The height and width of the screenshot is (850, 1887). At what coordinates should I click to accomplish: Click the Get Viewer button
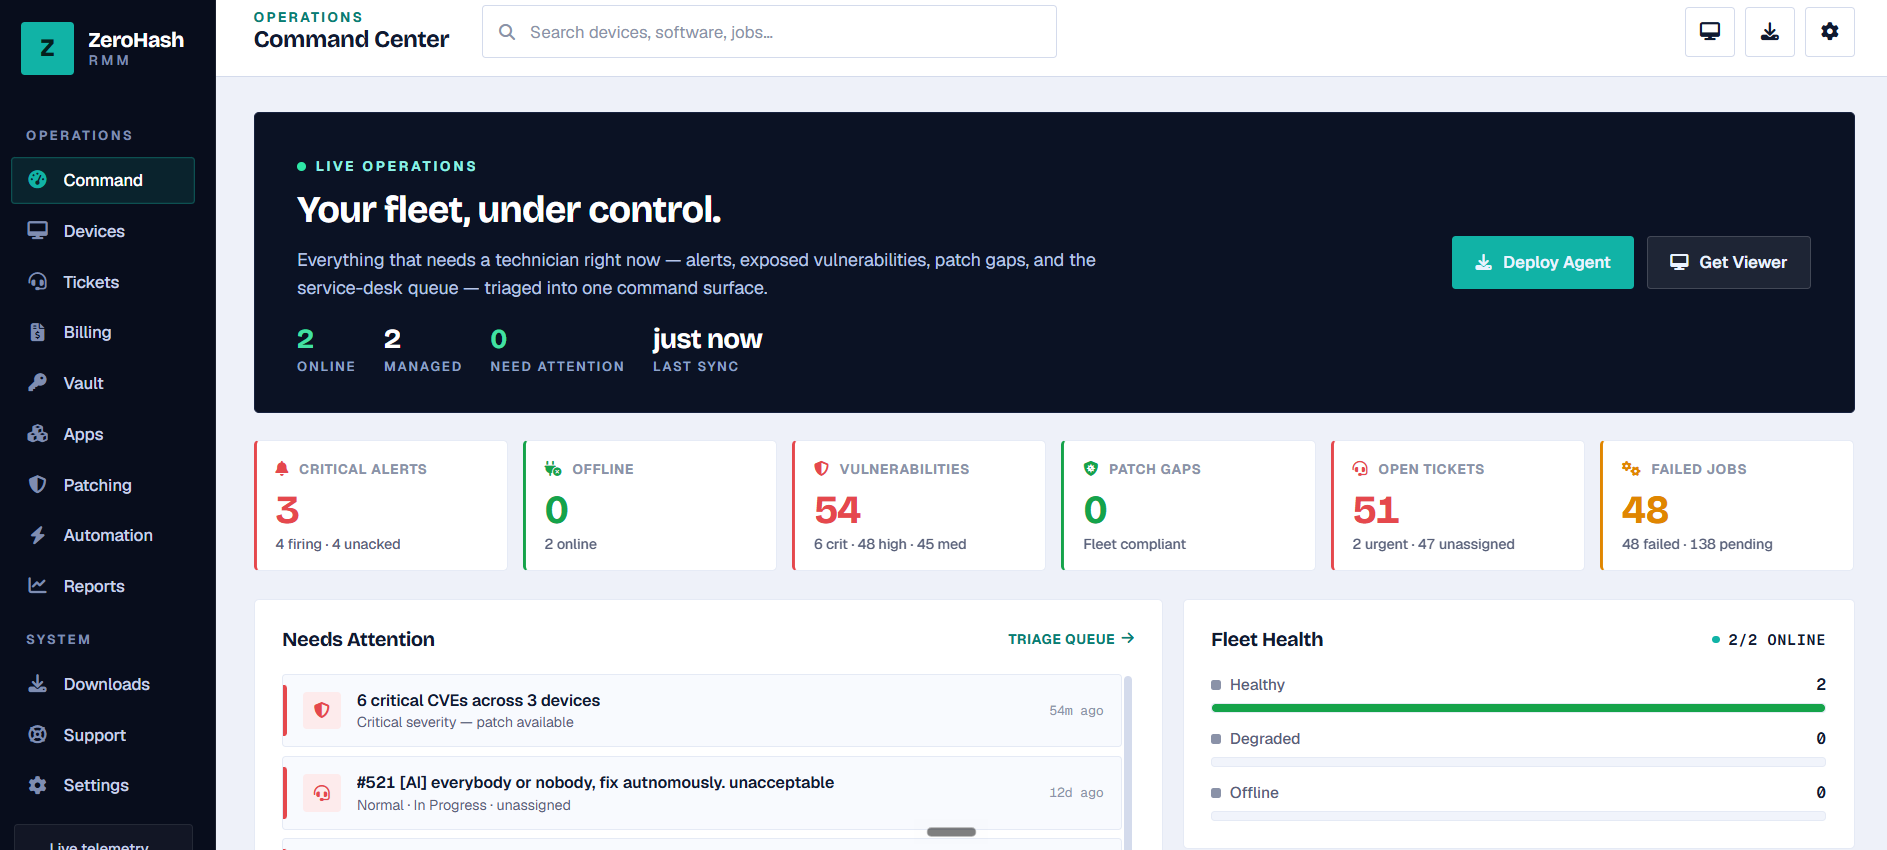click(1728, 262)
